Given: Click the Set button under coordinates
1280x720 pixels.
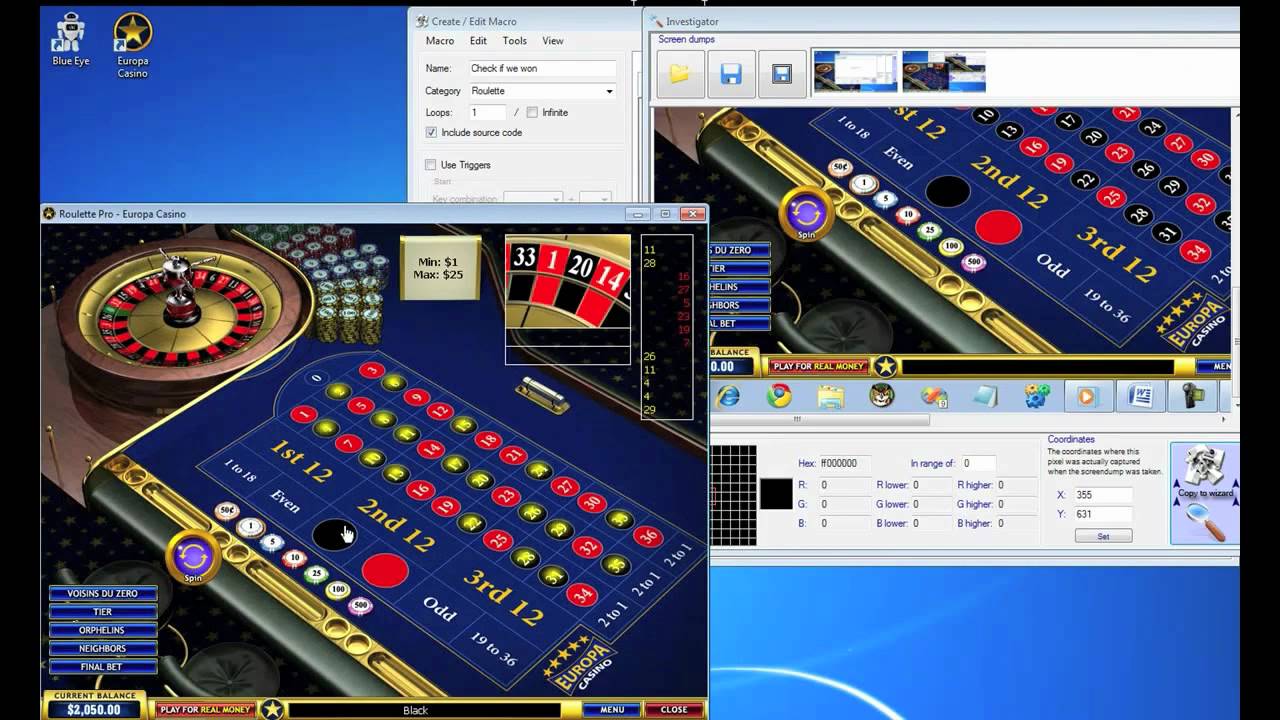Looking at the screenshot, I should [1103, 536].
